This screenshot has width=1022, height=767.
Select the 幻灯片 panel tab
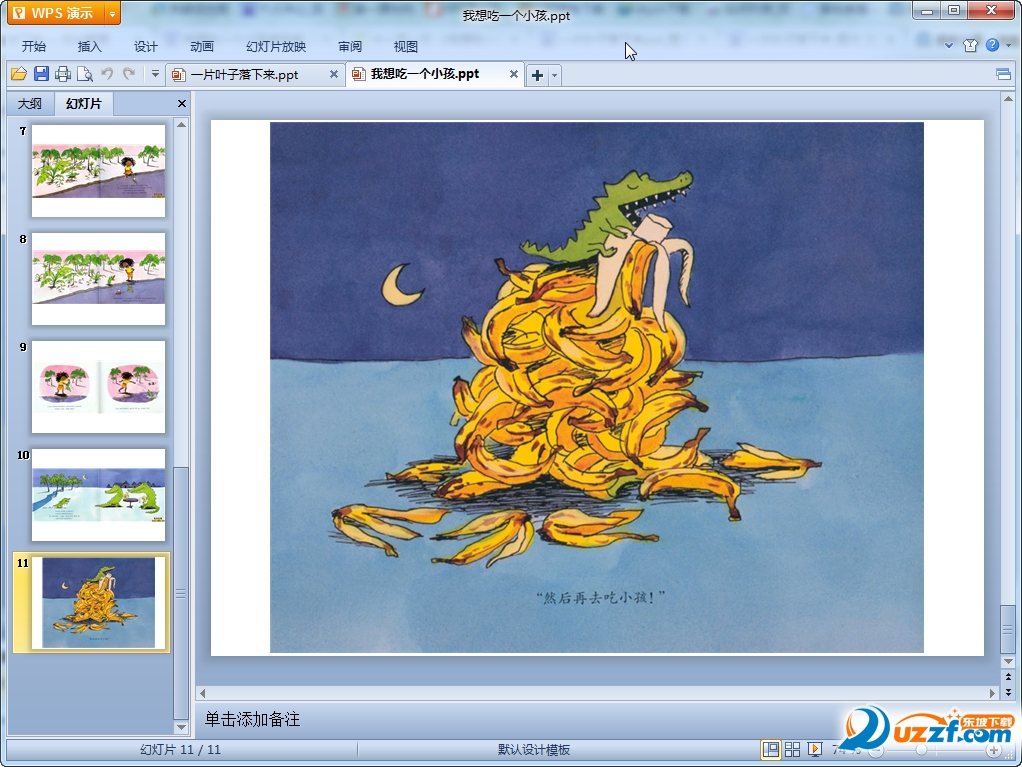(83, 104)
